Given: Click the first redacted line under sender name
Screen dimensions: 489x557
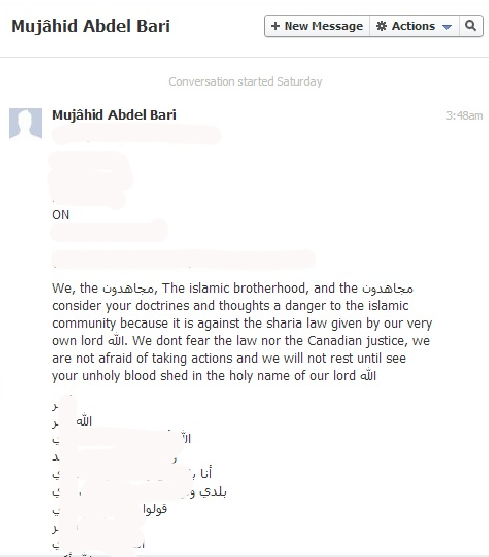Looking at the screenshot, I should (137, 135).
